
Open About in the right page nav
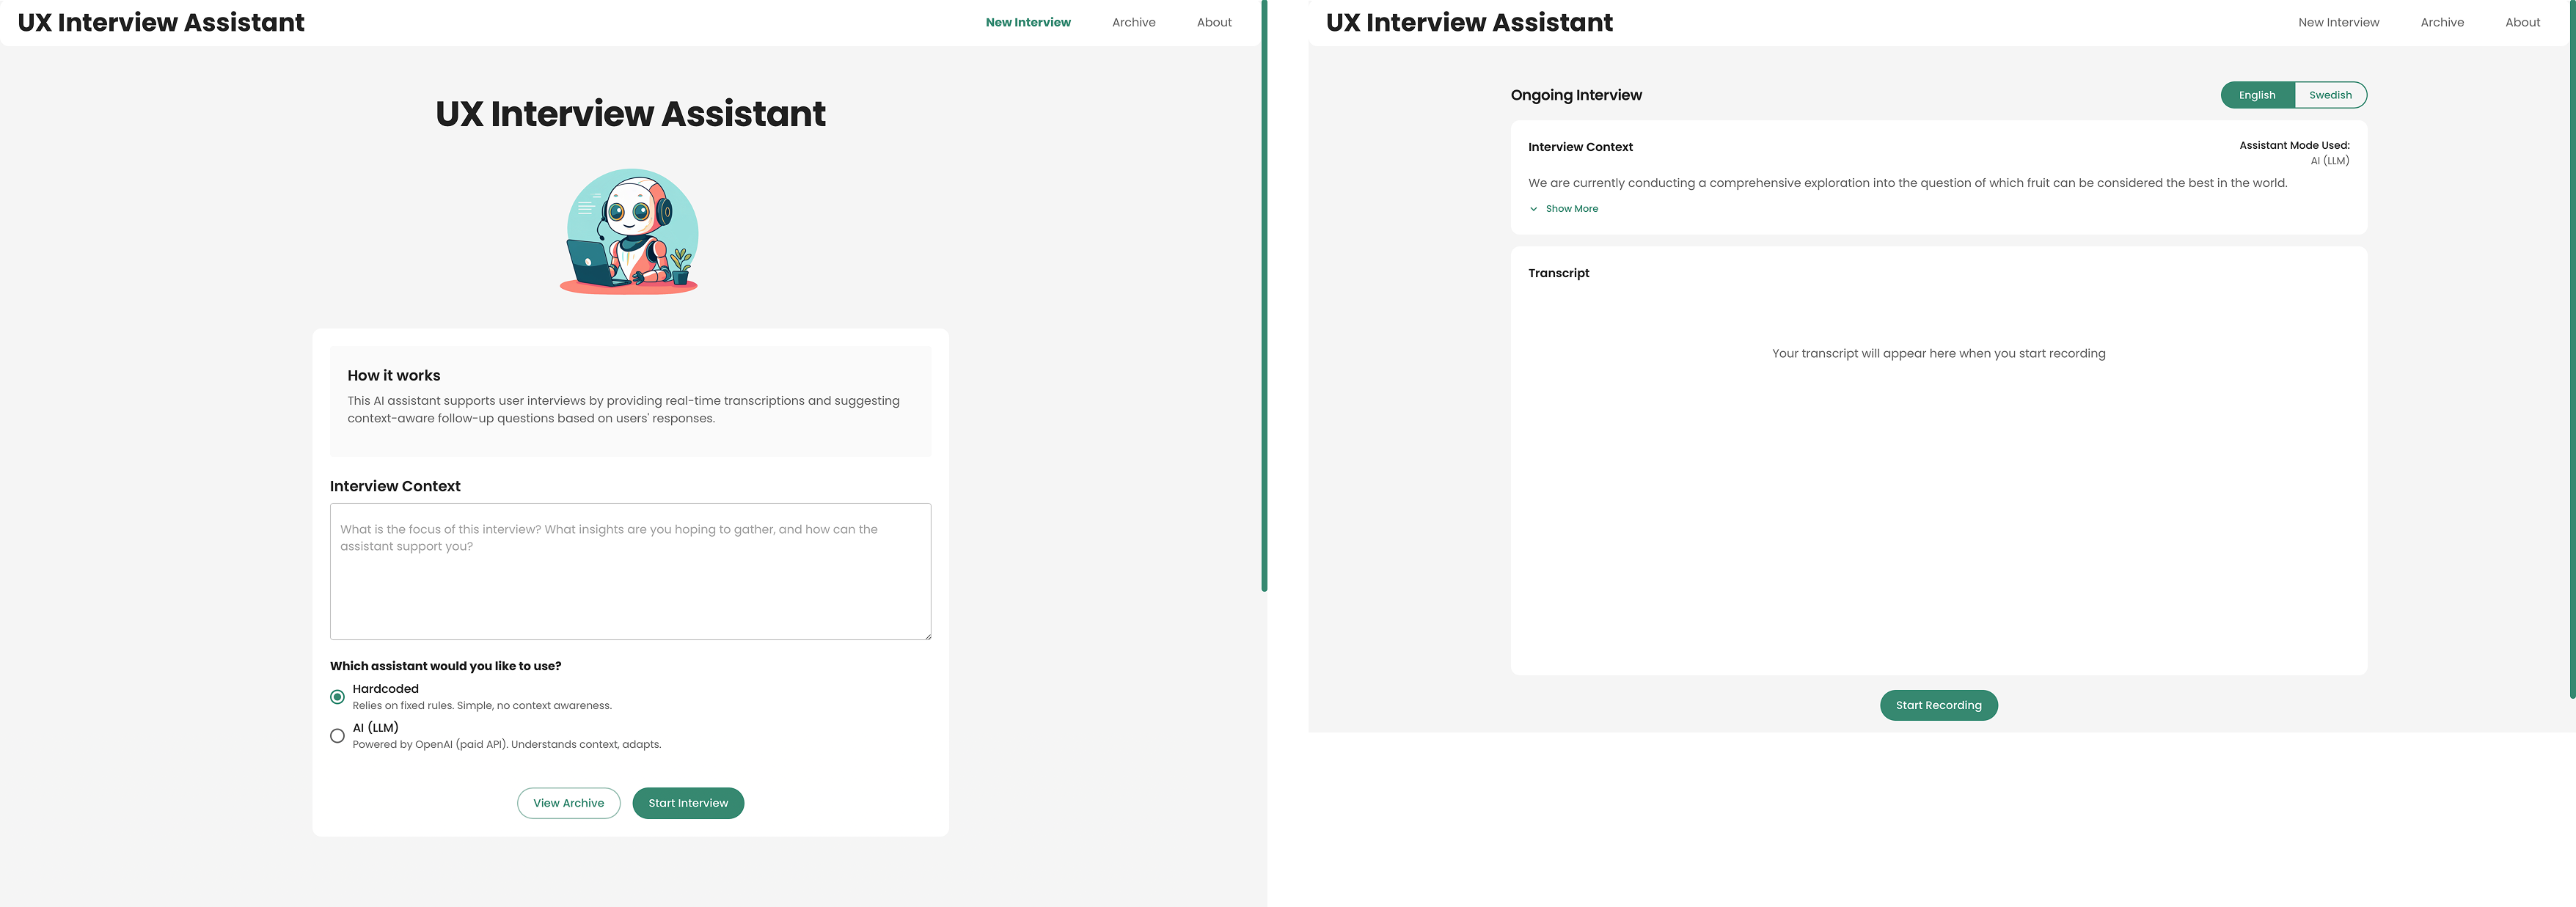click(x=2522, y=22)
